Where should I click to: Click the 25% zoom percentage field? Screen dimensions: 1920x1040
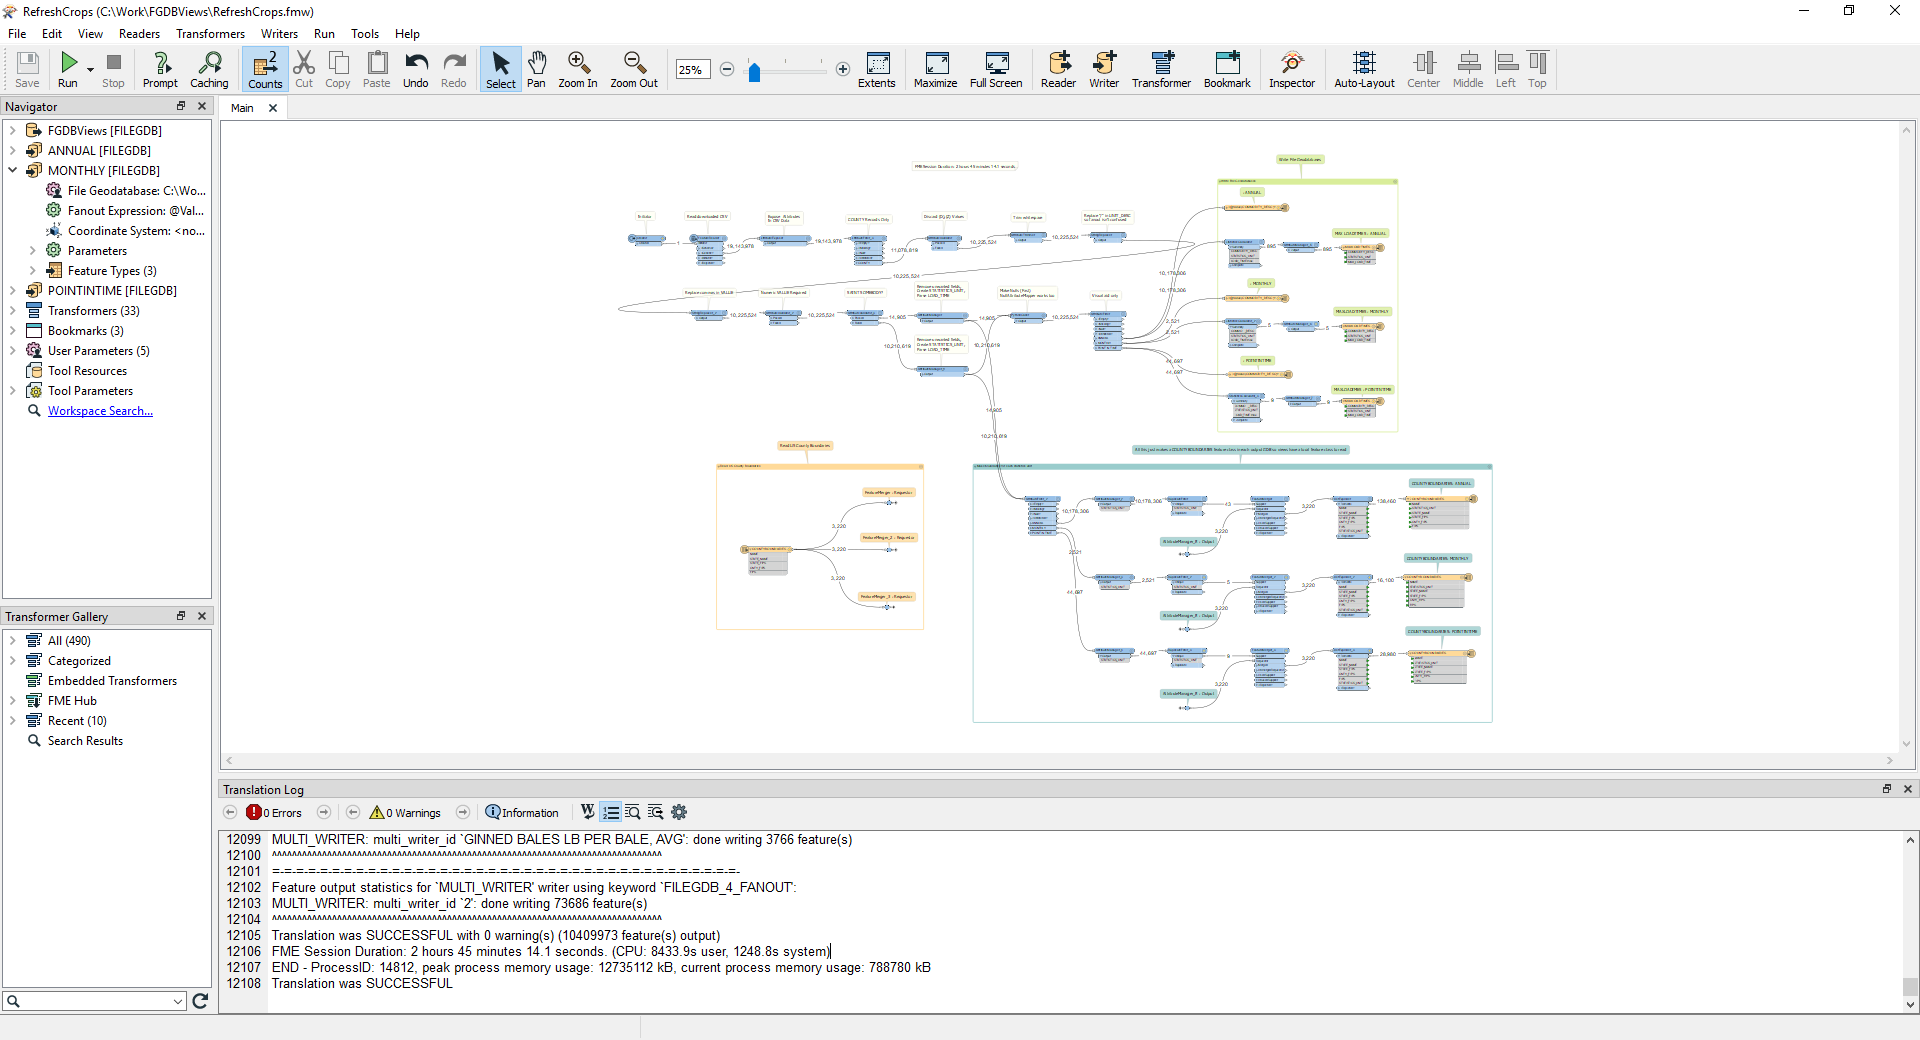[692, 69]
